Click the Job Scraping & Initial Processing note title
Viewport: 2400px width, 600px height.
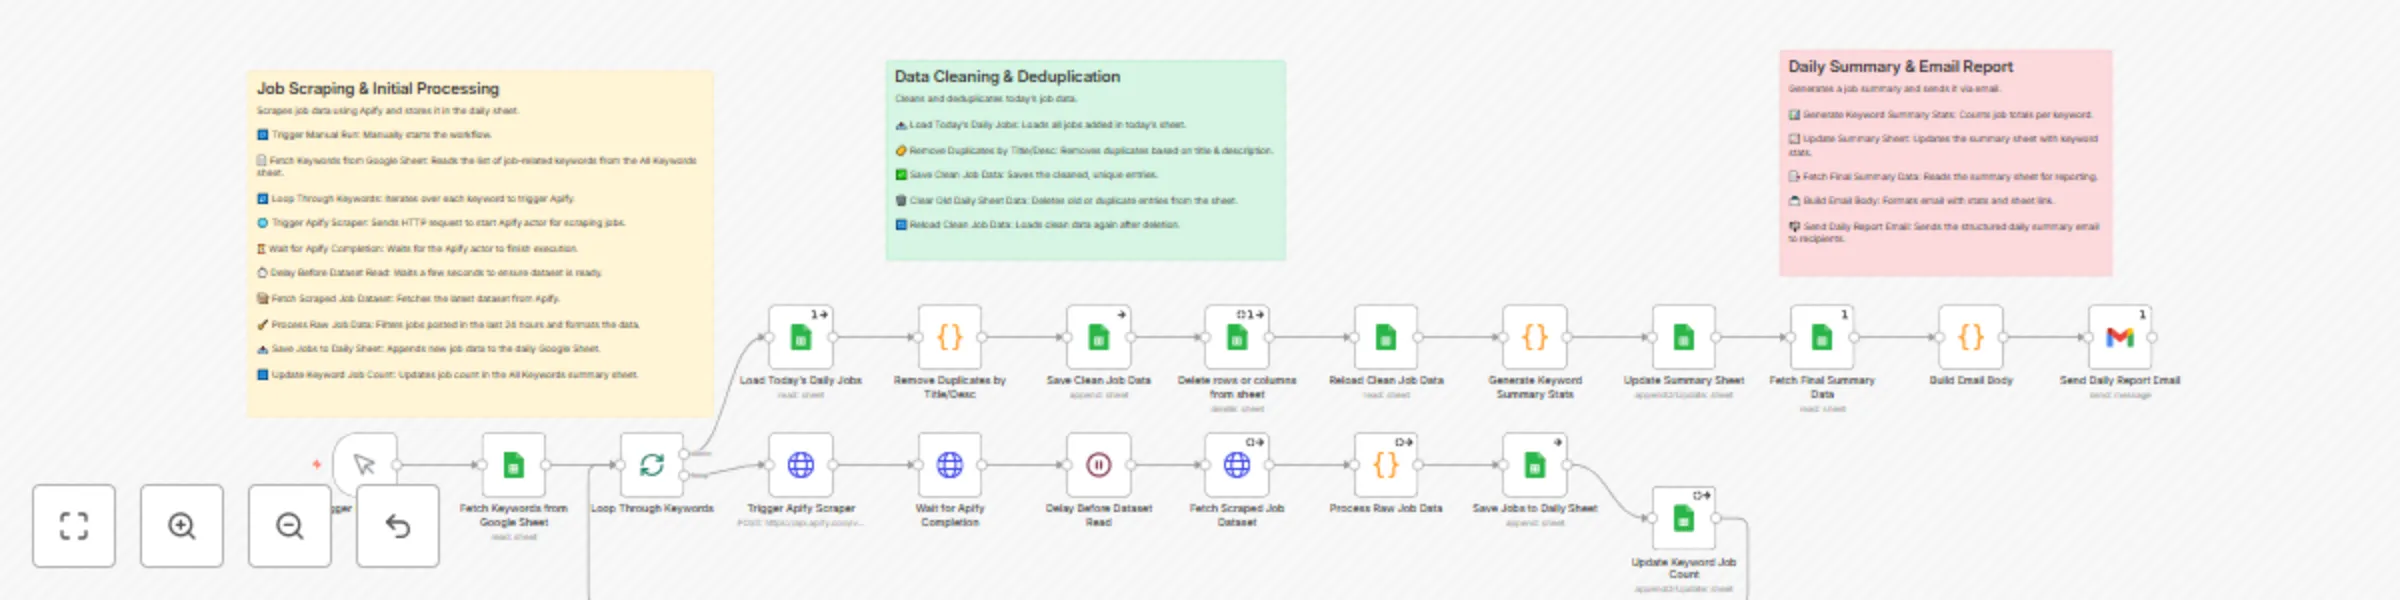click(x=378, y=89)
